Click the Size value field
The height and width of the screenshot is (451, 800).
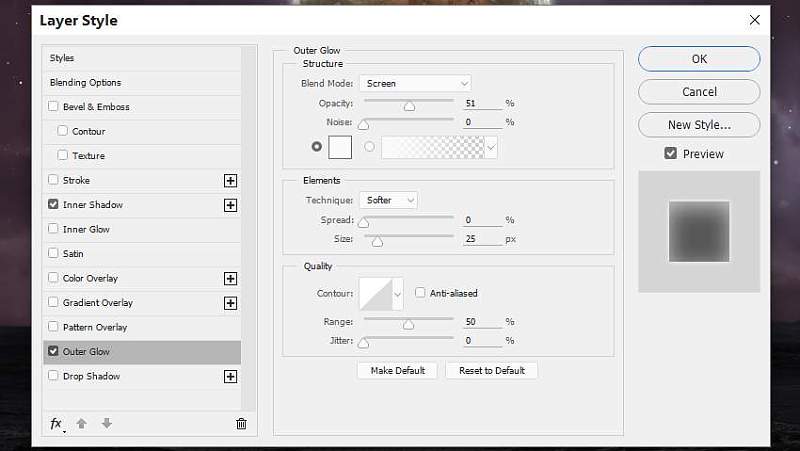tap(483, 239)
